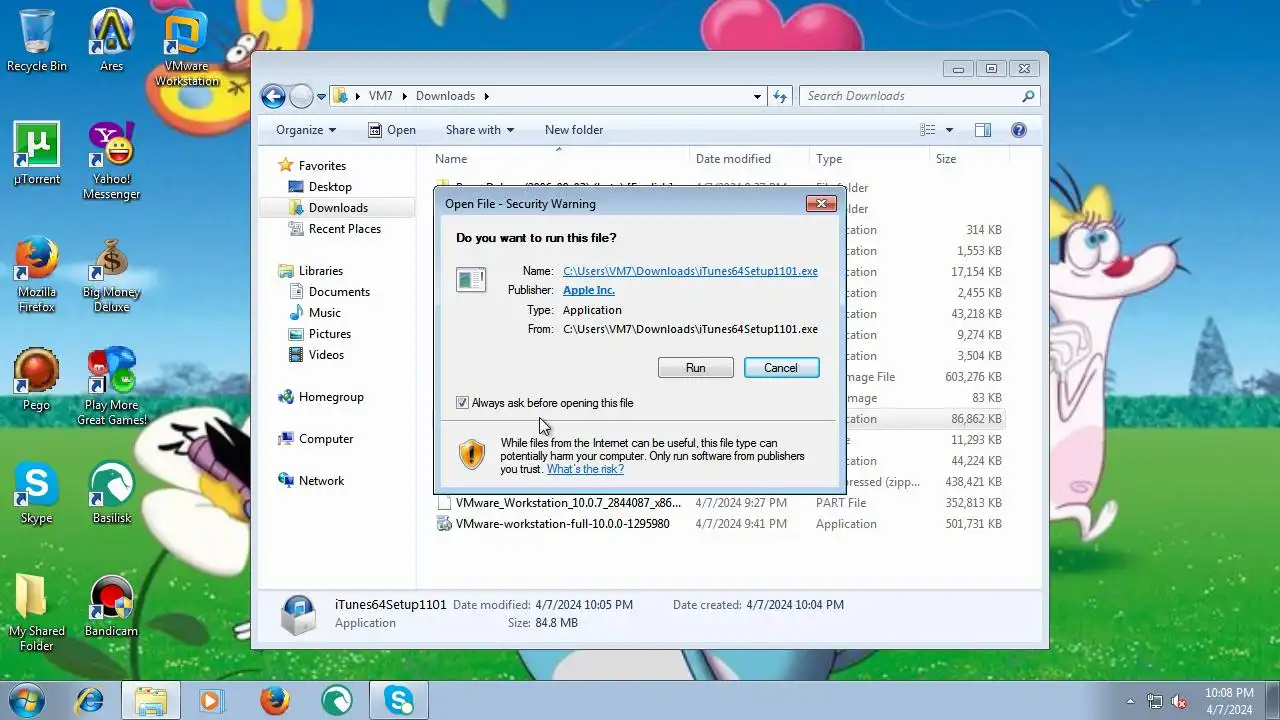Launch µTorrent from the desktop
1280x720 pixels.
(x=37, y=153)
